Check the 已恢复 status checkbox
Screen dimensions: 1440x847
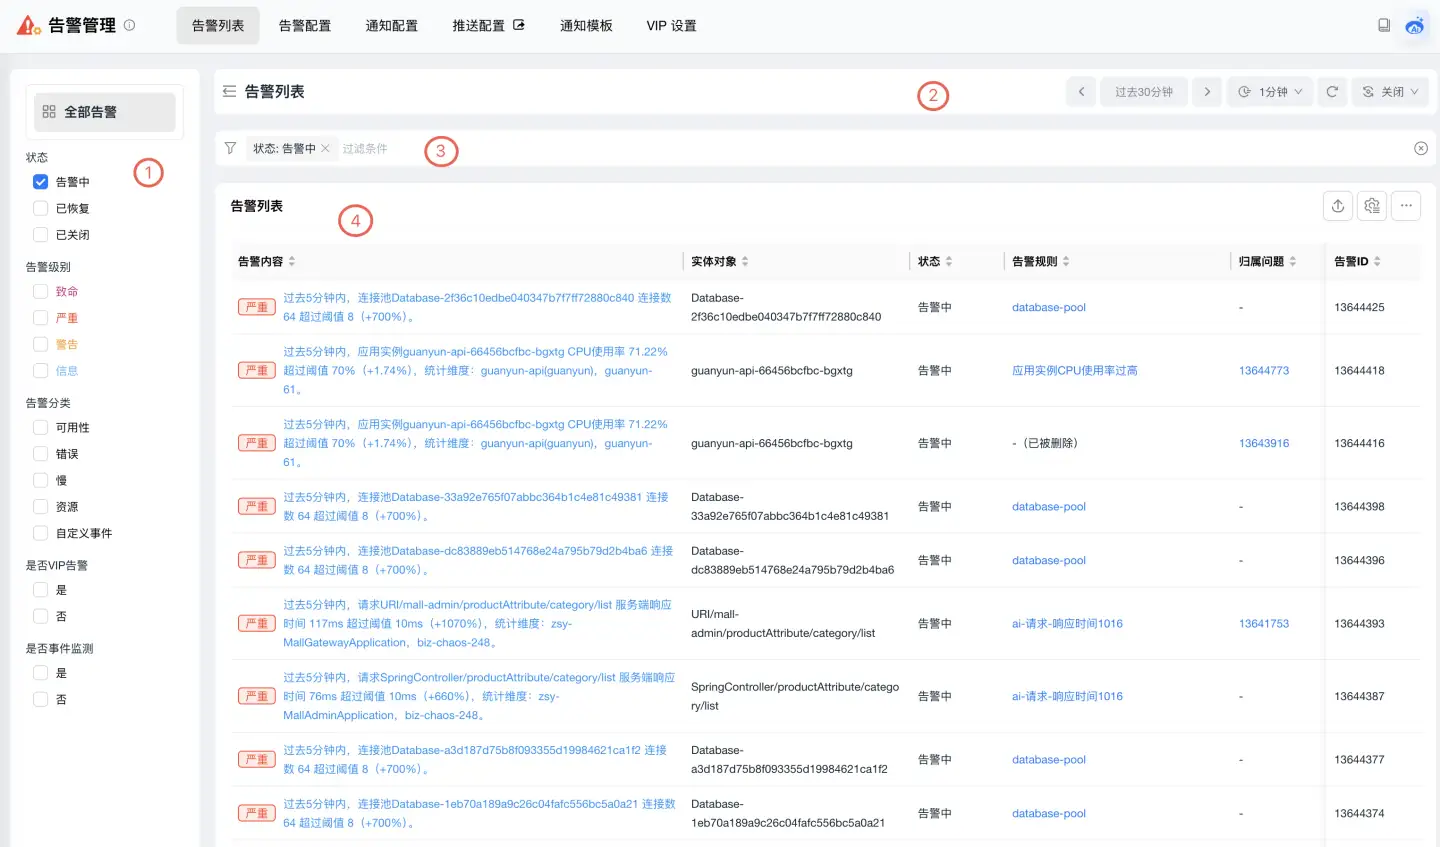tap(41, 208)
